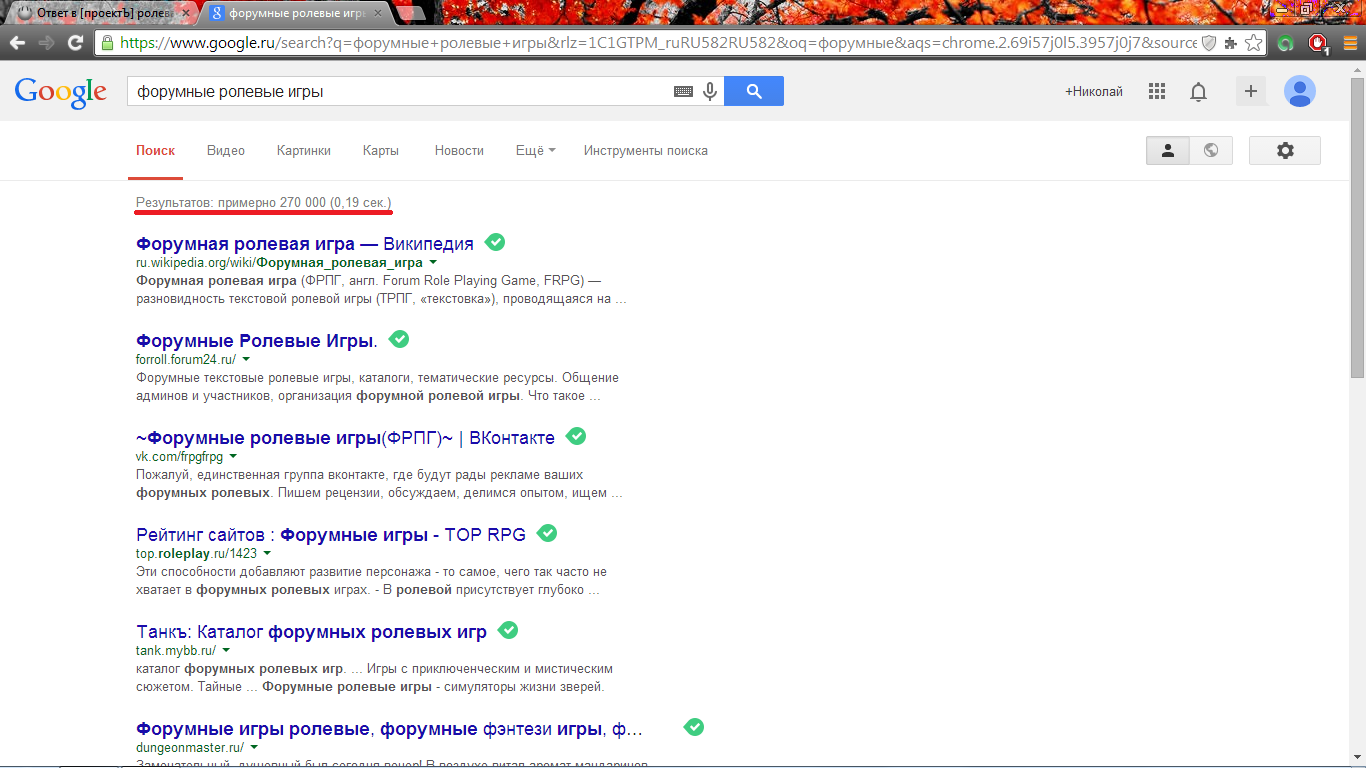This screenshot has width=1366, height=768.
Task: Start voice search with the microphone icon
Action: [710, 91]
